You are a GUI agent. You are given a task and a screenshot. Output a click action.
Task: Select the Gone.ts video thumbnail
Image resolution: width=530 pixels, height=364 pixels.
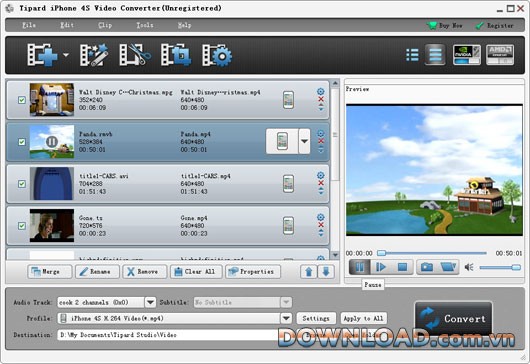52,225
